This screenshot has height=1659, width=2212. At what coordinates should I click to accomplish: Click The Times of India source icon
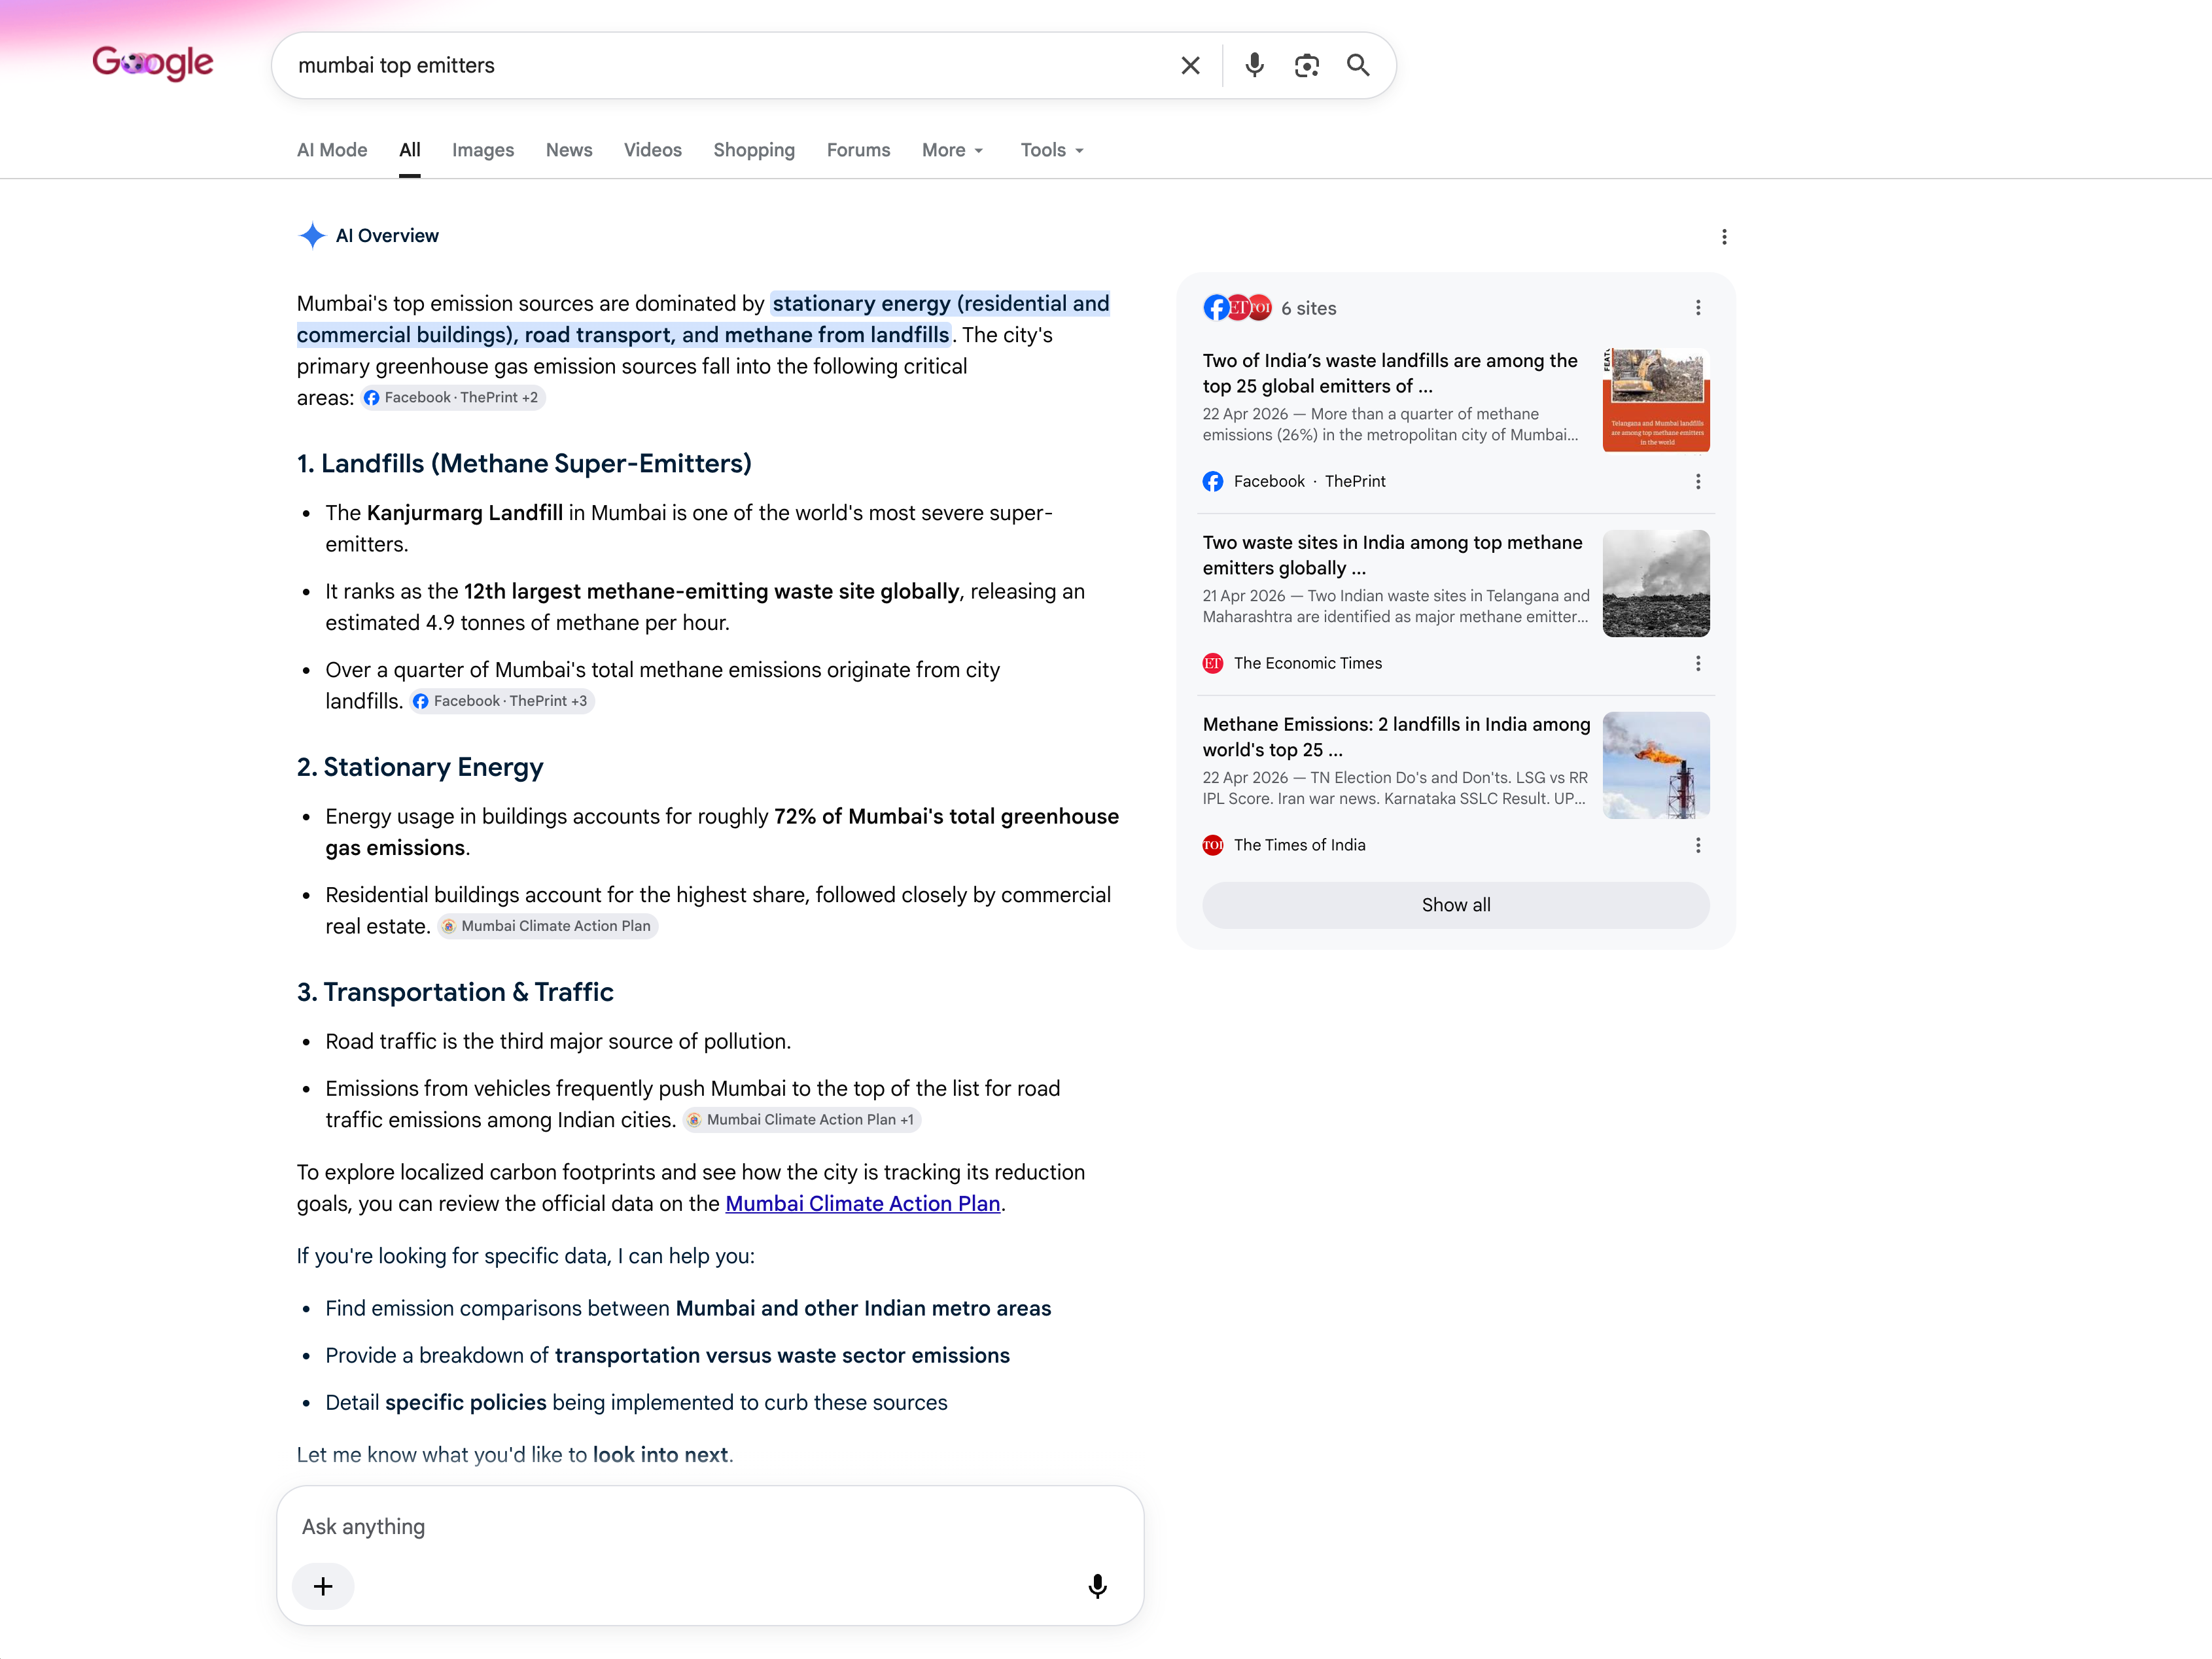(1213, 846)
